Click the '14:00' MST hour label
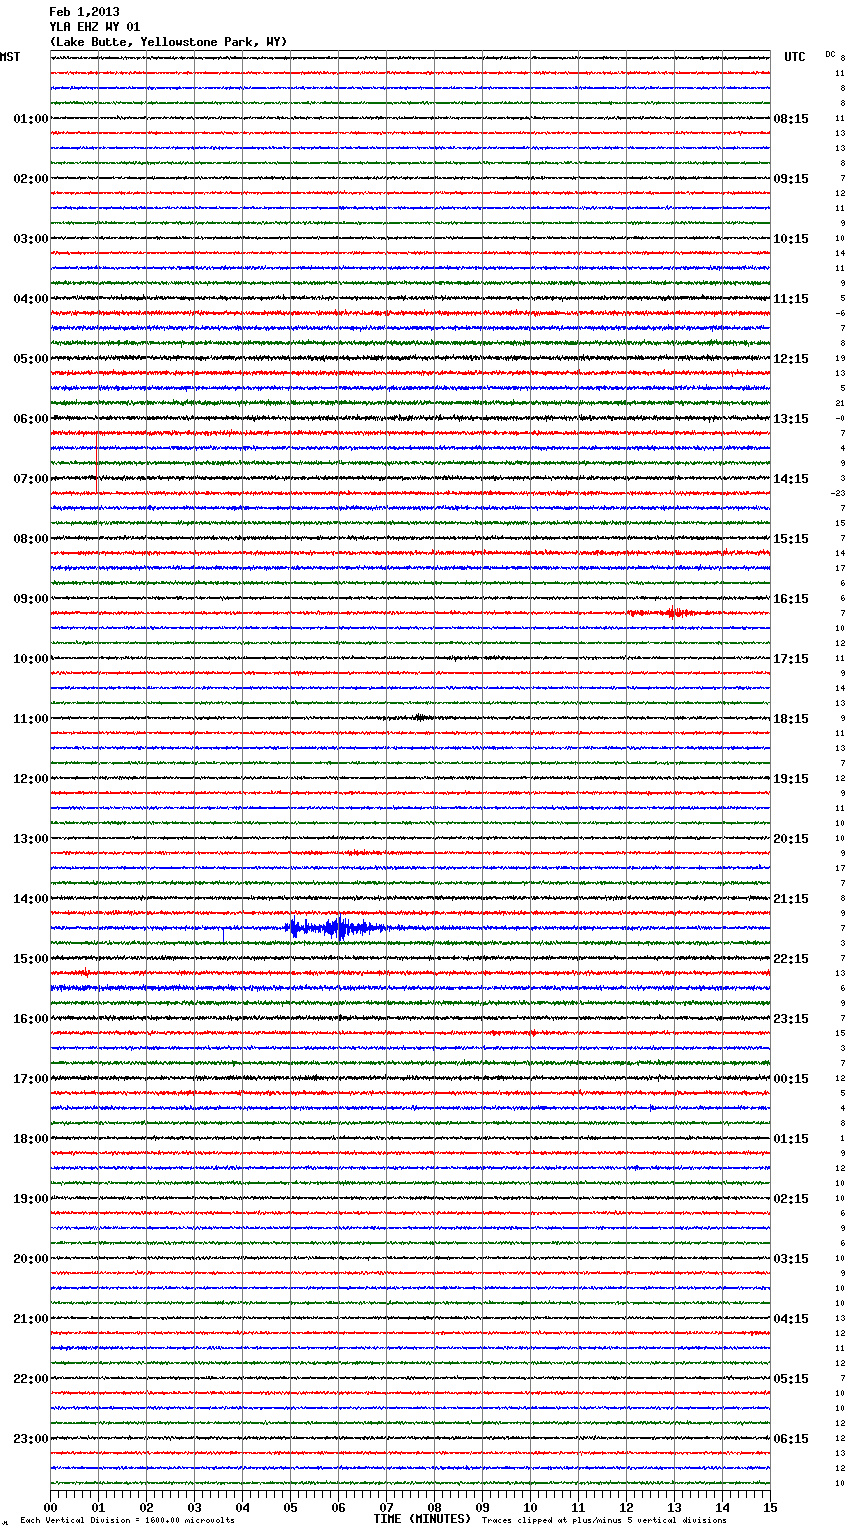The width and height of the screenshot is (850, 1534). [x=31, y=899]
